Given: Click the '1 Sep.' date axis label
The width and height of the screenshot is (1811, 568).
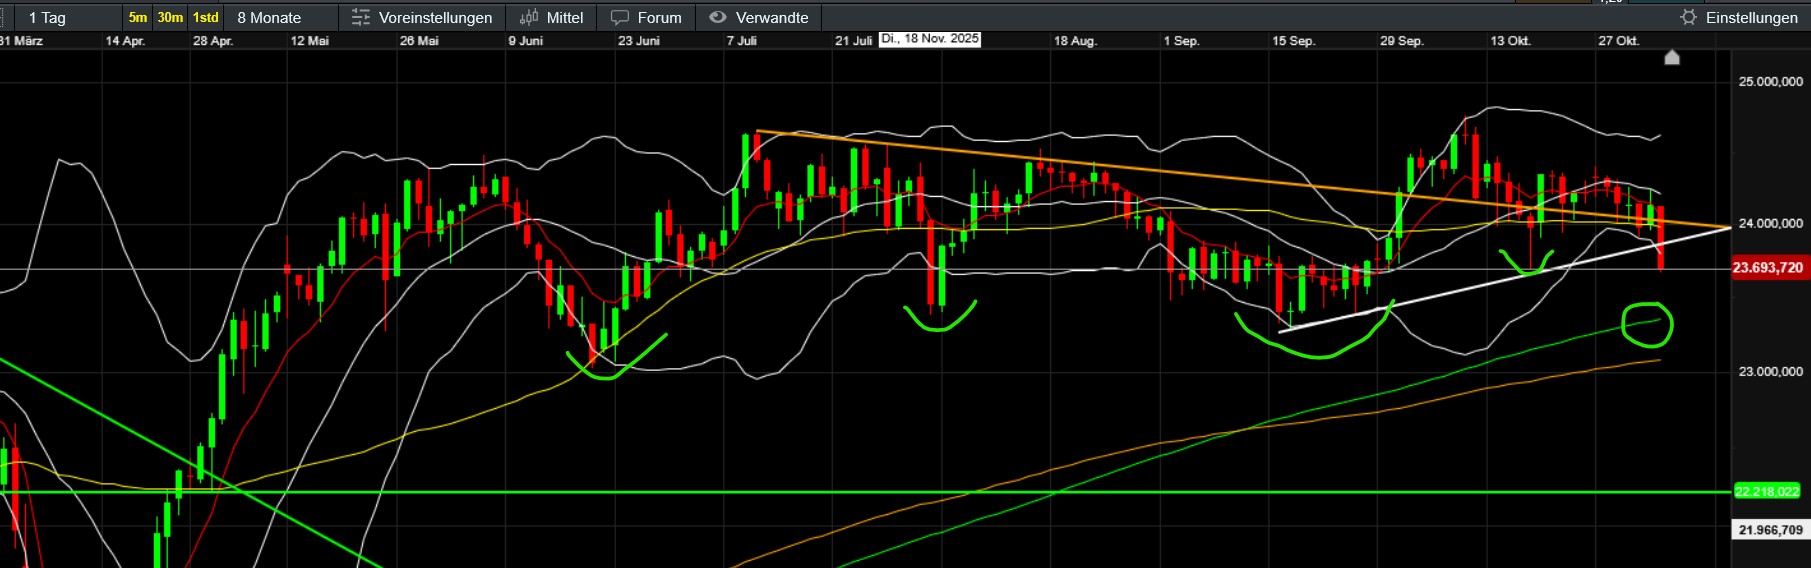Looking at the screenshot, I should (1181, 41).
